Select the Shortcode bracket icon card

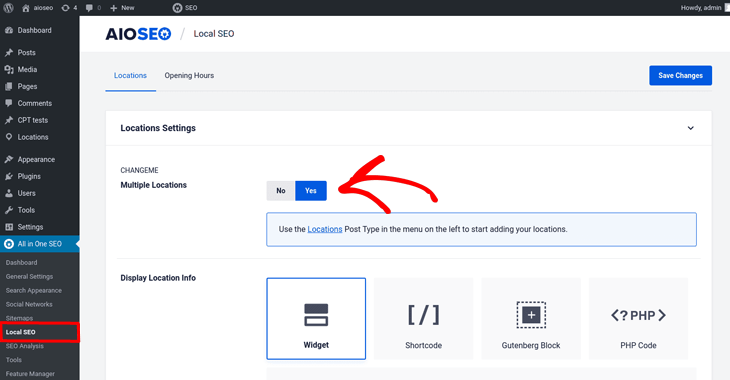pos(424,319)
